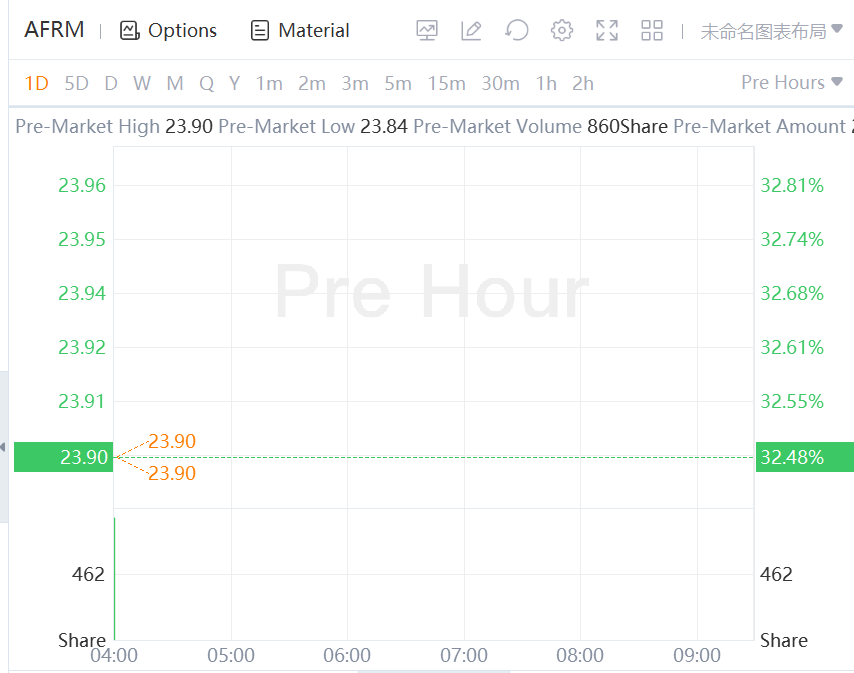The height and width of the screenshot is (673, 854).
Task: Select the 1h interval tab
Action: [546, 83]
